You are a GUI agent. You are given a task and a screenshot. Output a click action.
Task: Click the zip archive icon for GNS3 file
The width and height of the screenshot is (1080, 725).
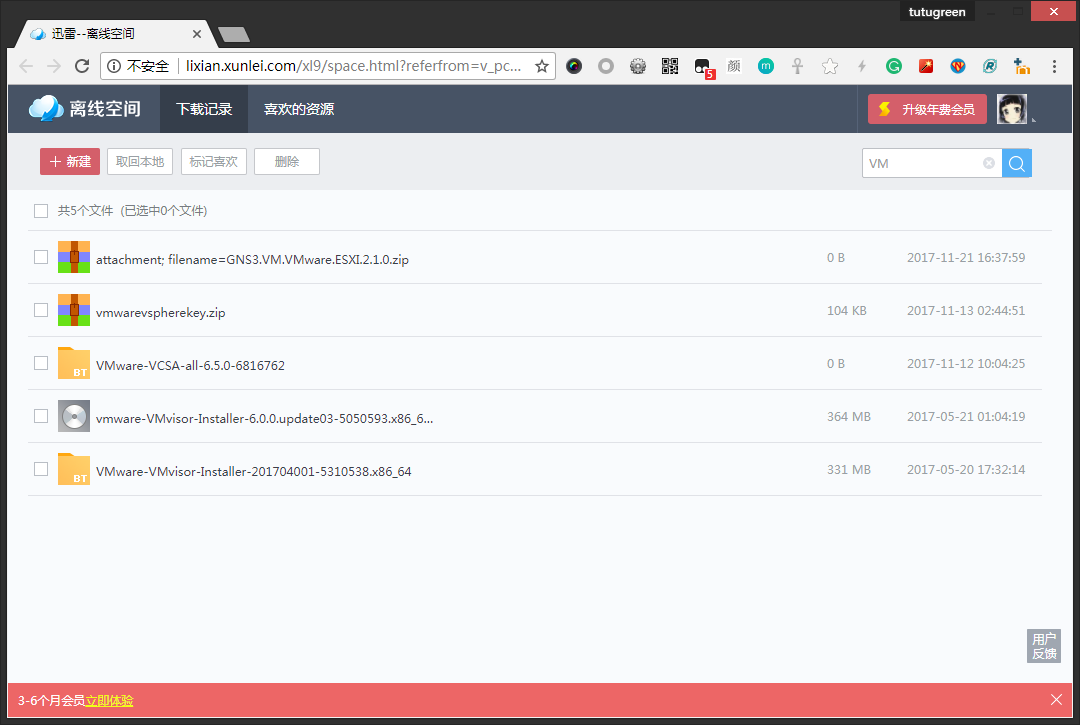[74, 257]
